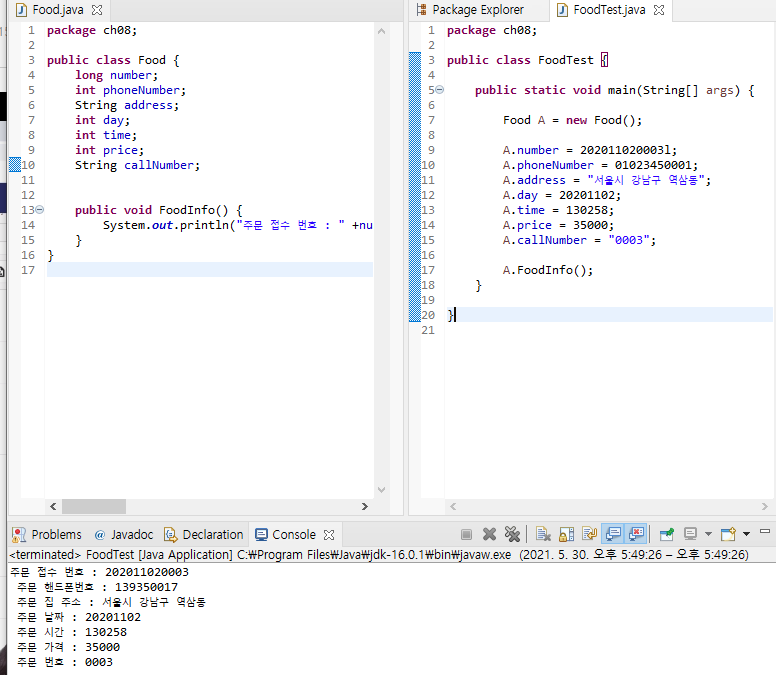The width and height of the screenshot is (776, 675).
Task: Click 'int phoneNumber;' in Food.java
Action: (130, 90)
